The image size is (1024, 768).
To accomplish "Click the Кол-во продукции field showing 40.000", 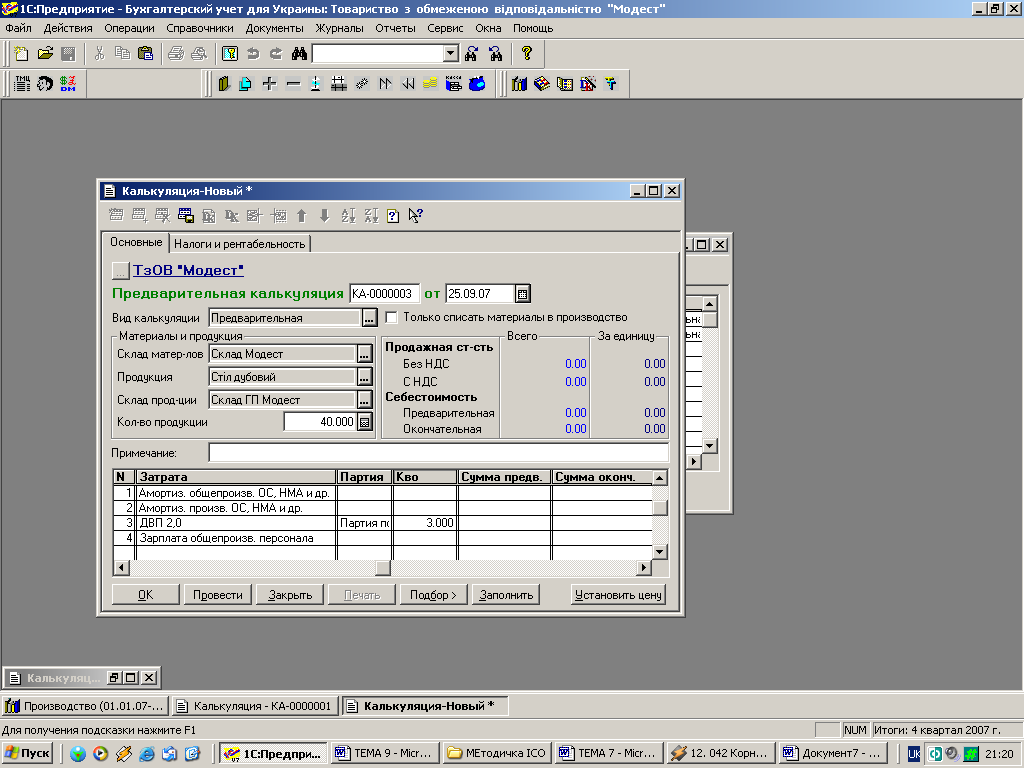I will (x=320, y=422).
